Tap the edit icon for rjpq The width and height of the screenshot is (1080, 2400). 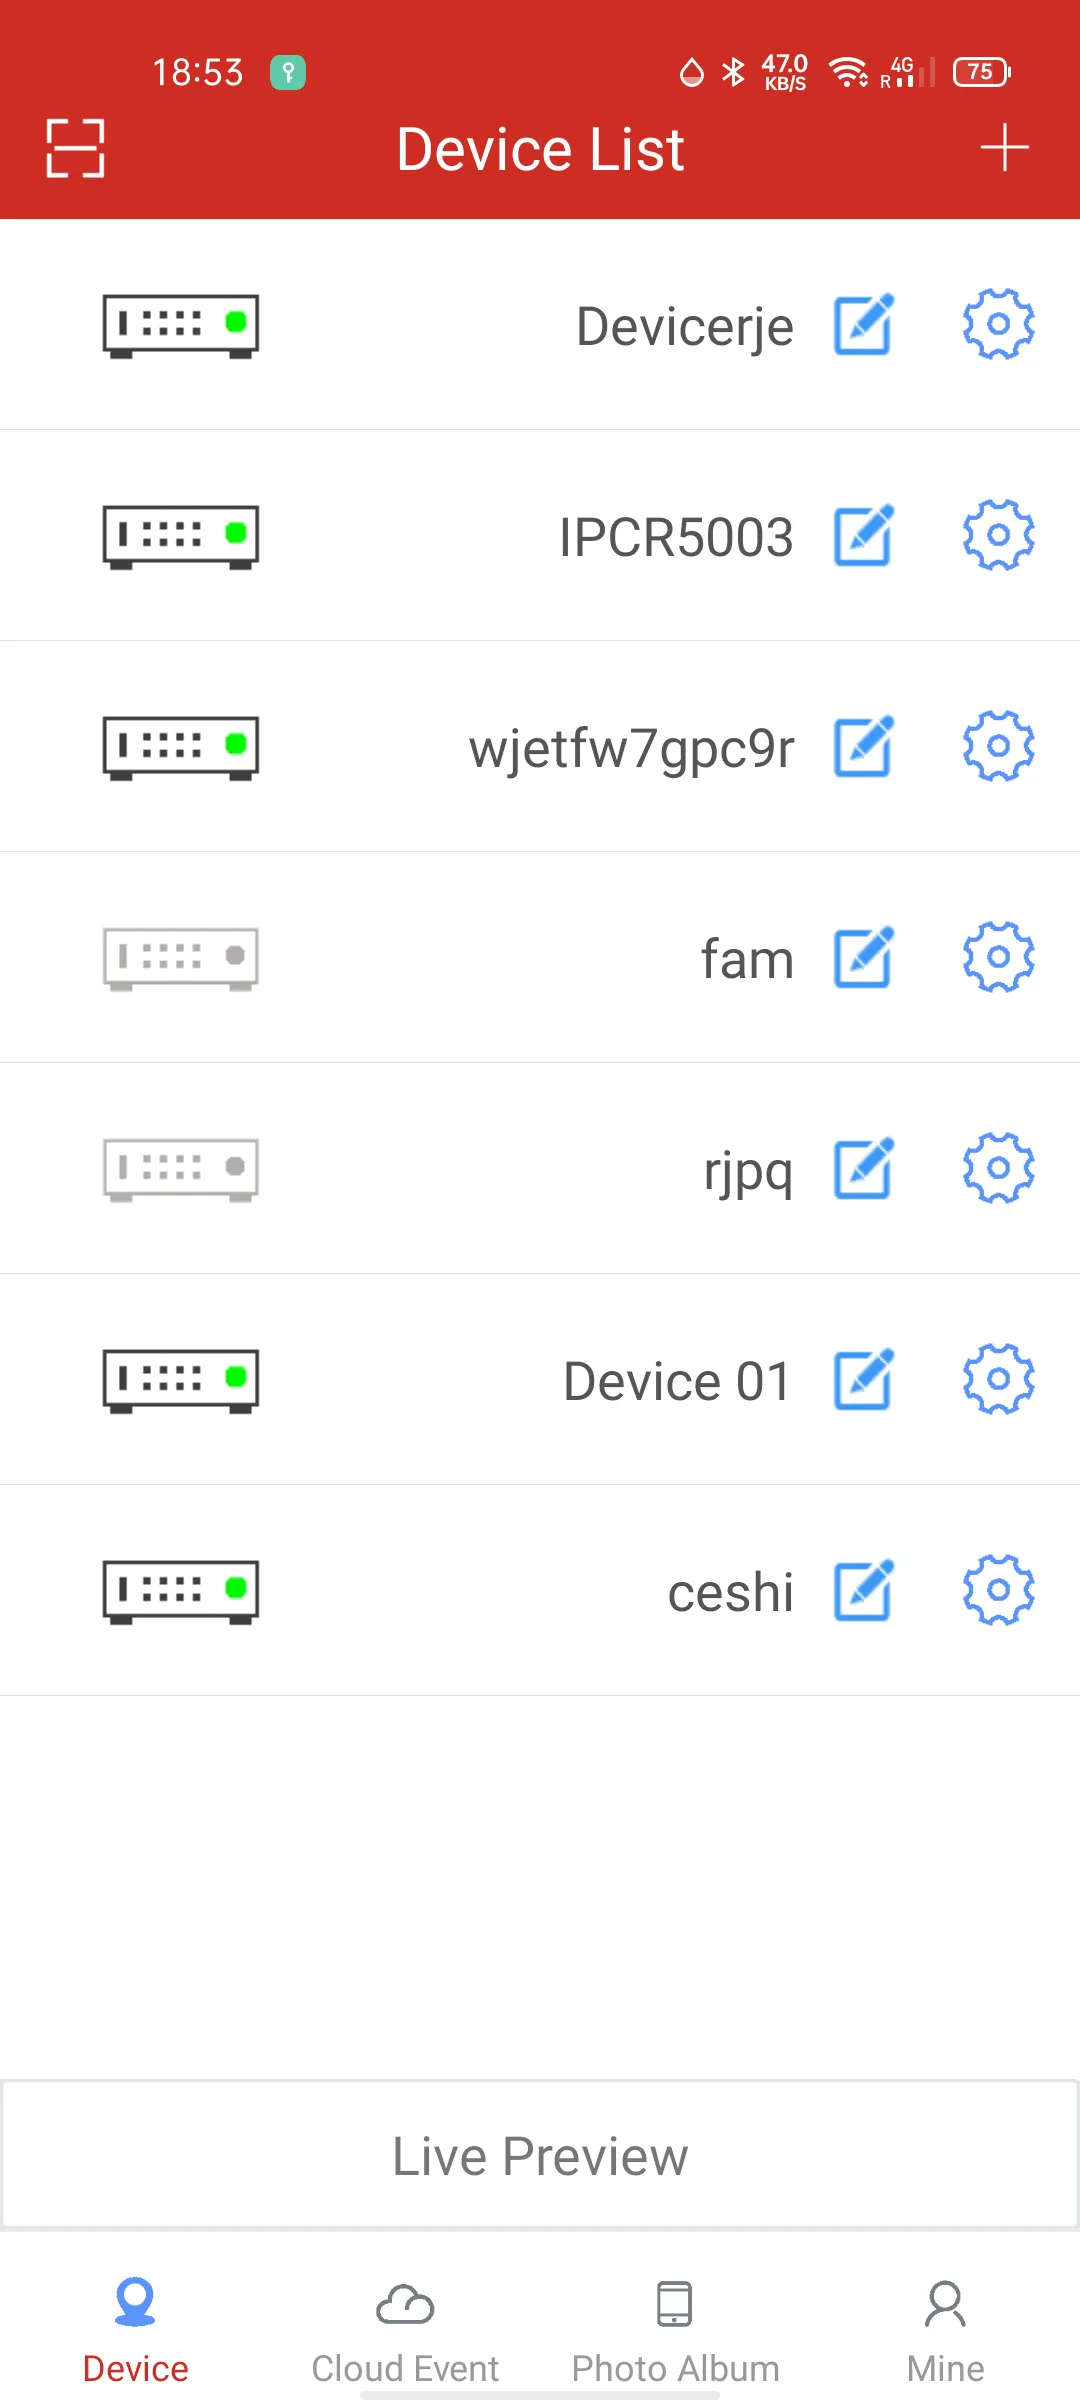tap(863, 1169)
